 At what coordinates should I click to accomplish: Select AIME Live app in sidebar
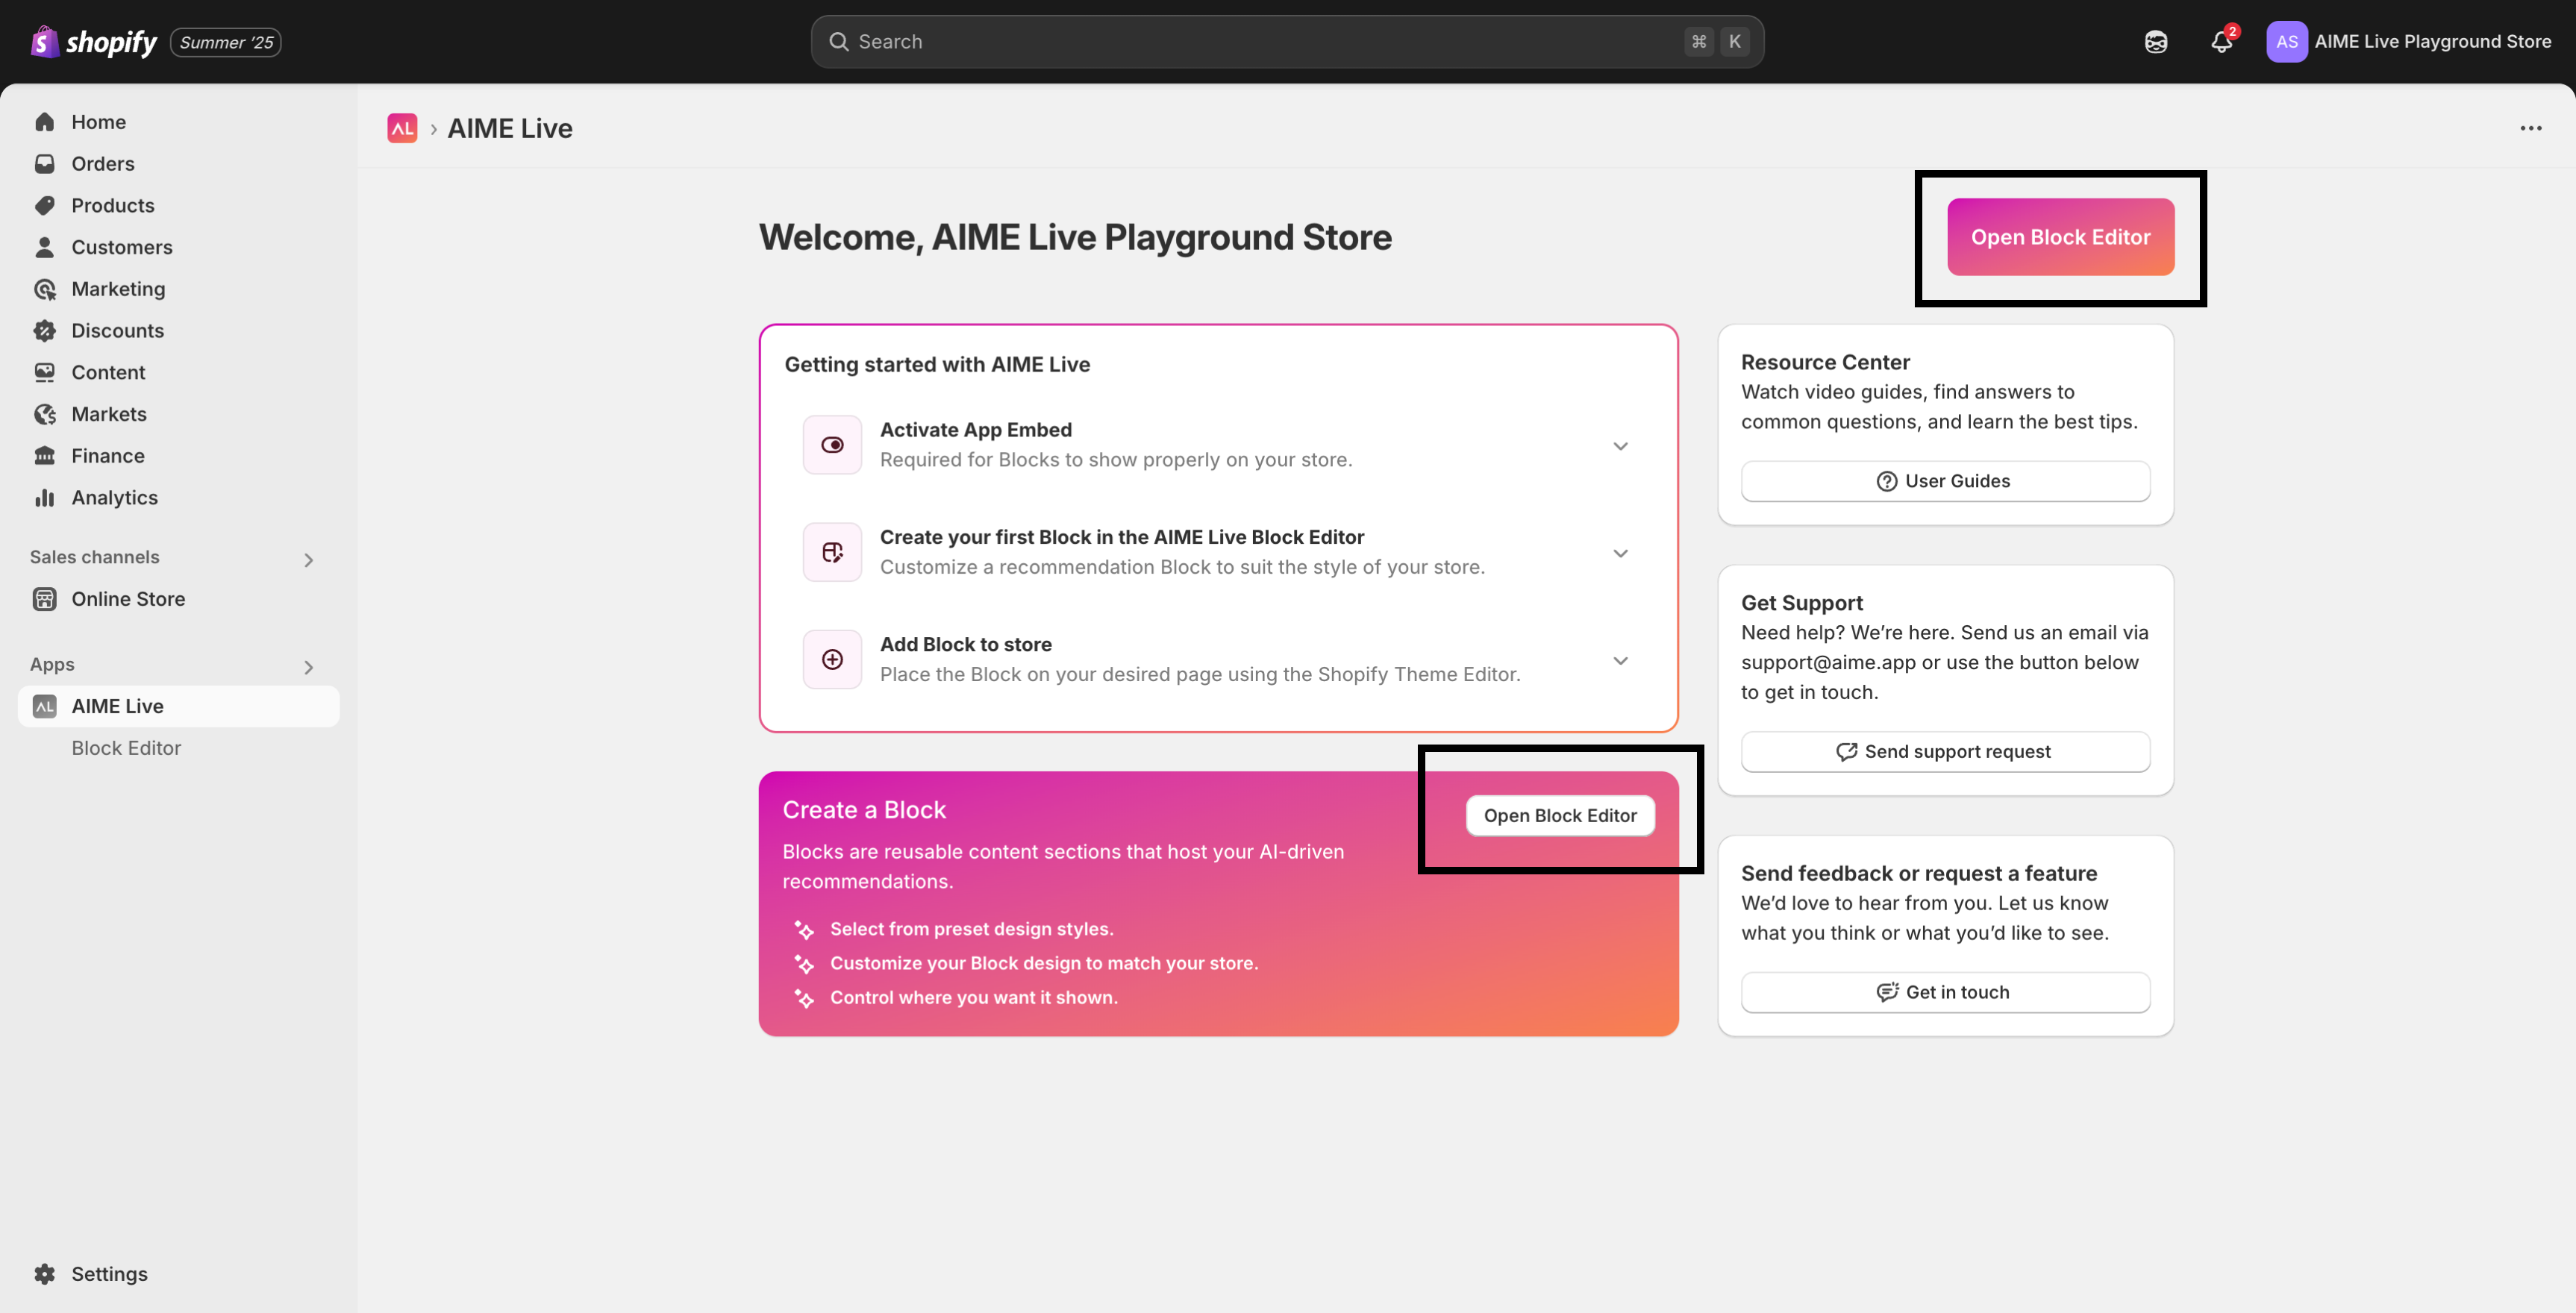(179, 706)
